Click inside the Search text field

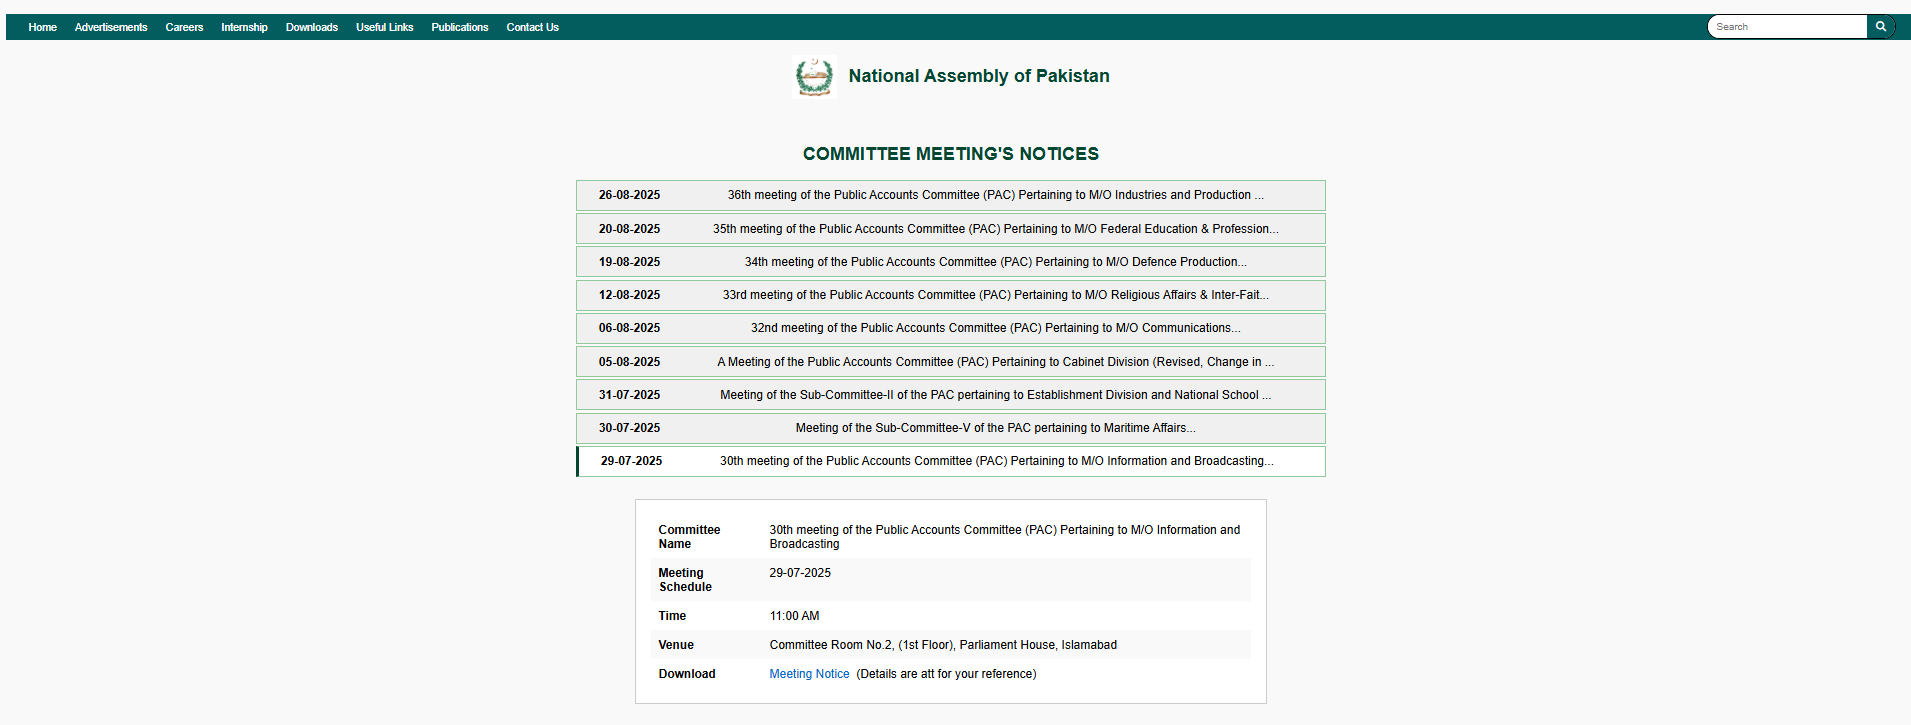point(1786,27)
